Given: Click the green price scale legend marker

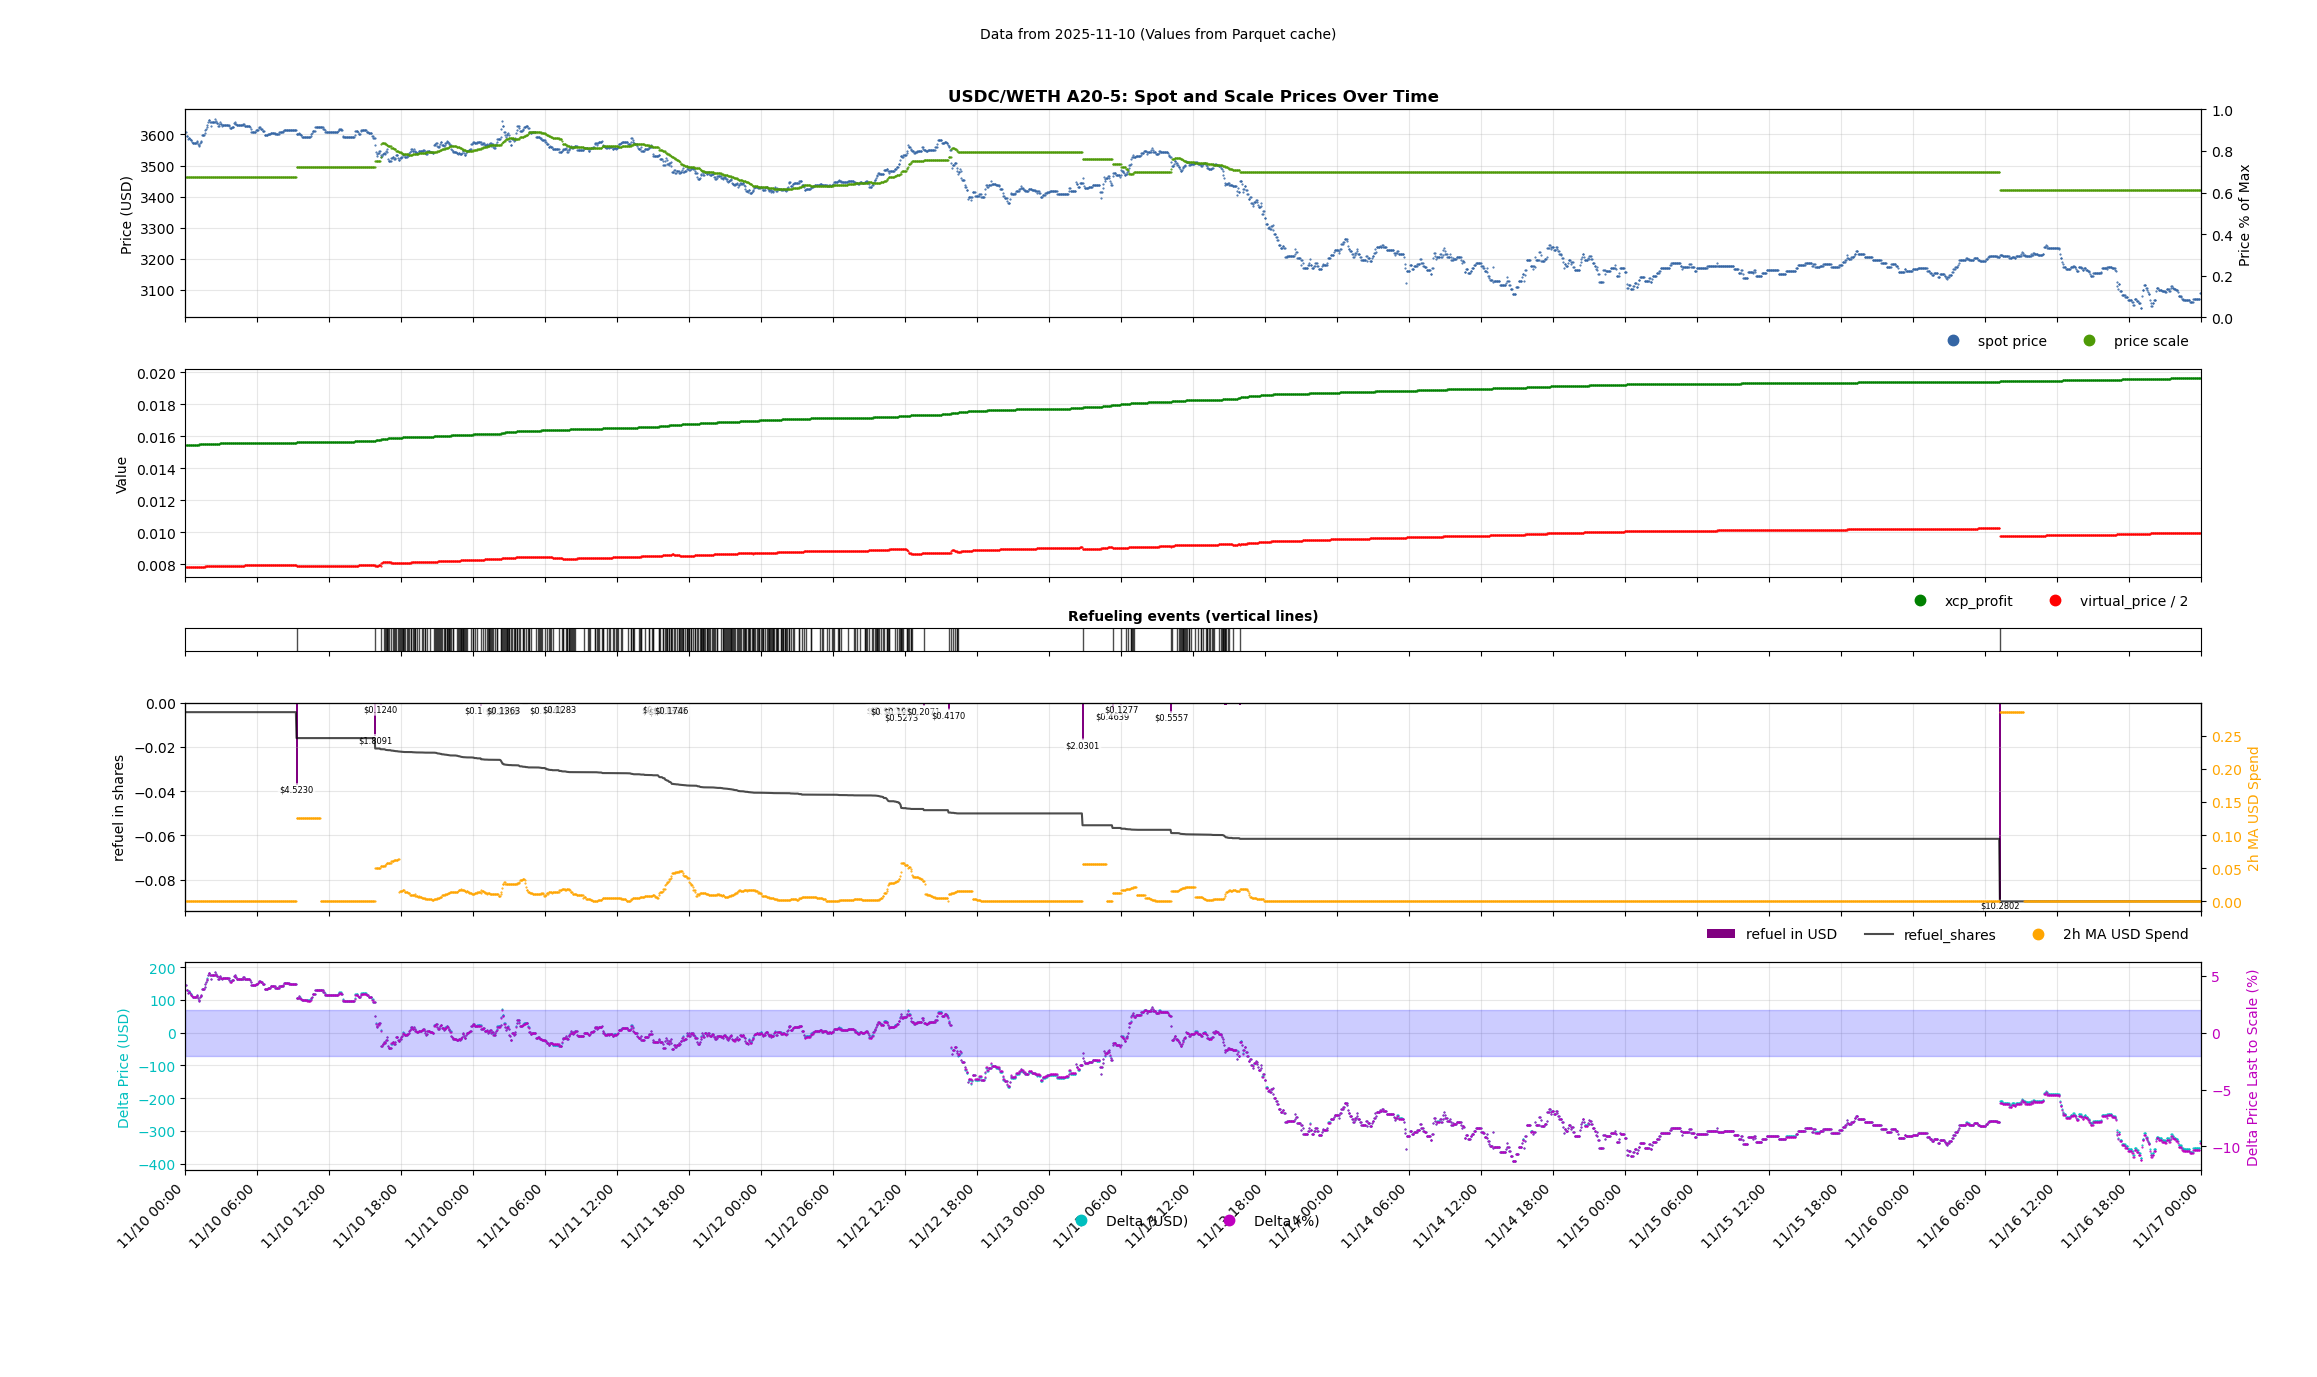Looking at the screenshot, I should point(2089,341).
